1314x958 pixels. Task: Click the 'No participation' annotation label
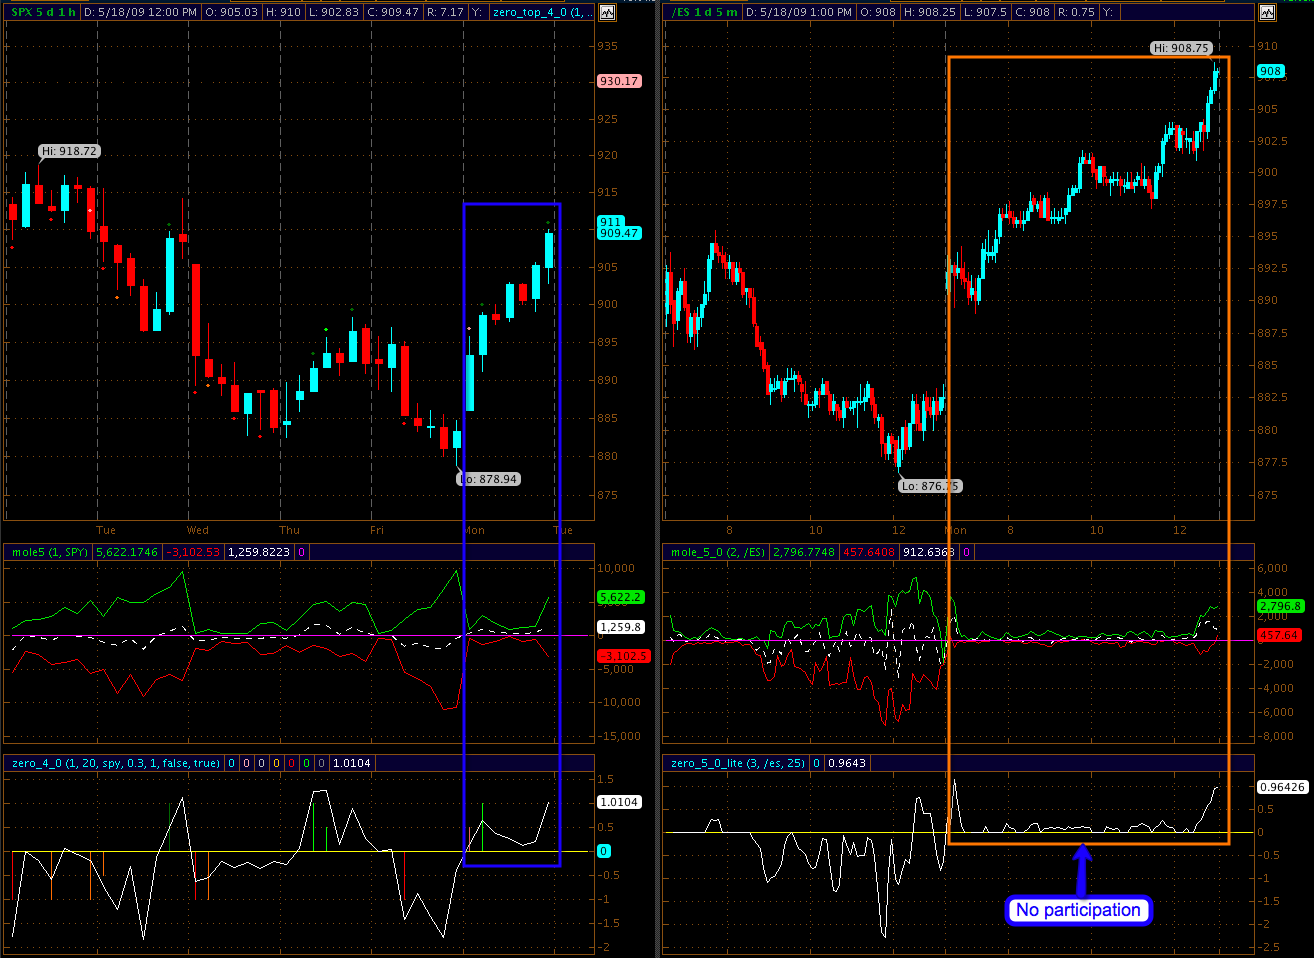pyautogui.click(x=1078, y=910)
